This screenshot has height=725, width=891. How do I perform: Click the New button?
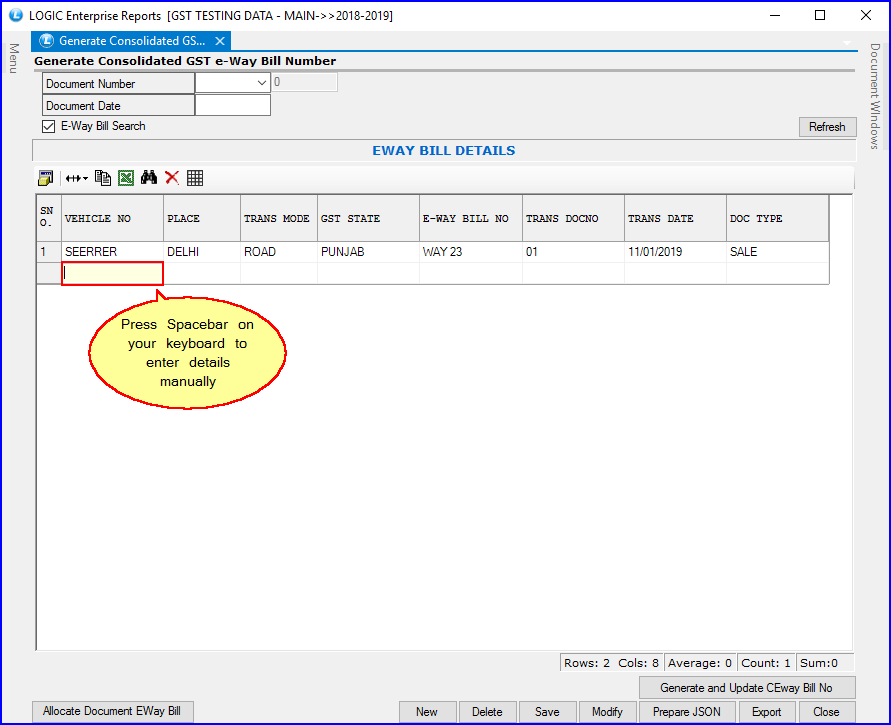[x=427, y=712]
